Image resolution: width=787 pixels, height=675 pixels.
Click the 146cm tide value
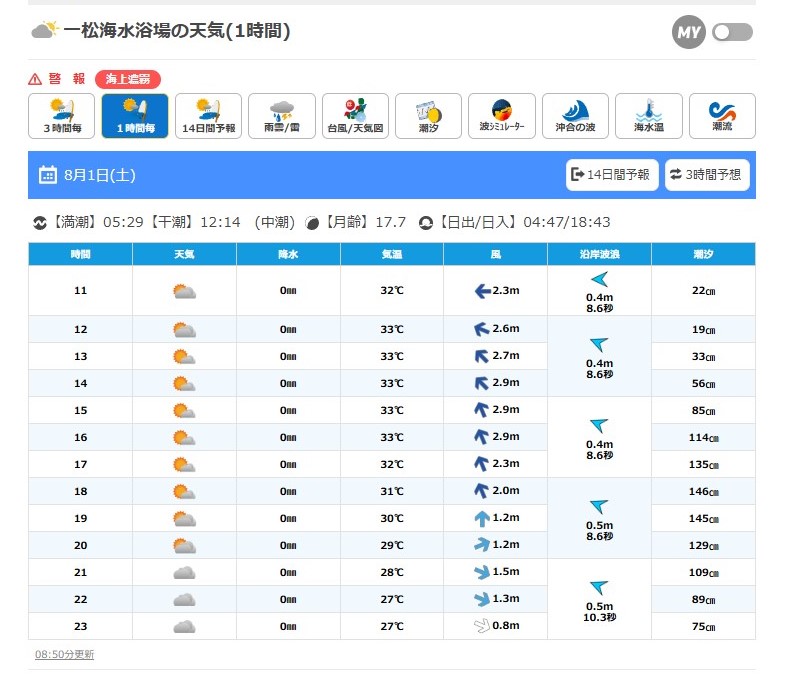pyautogui.click(x=703, y=491)
